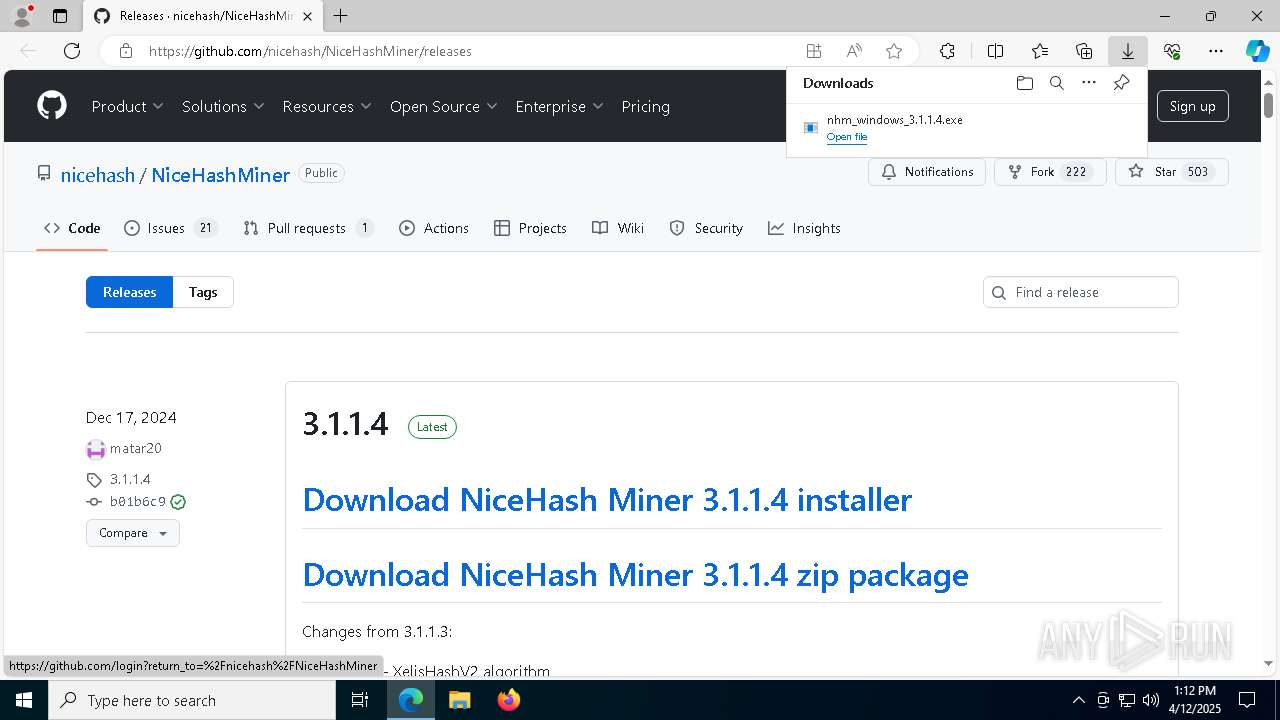Click the Edge downloads toolbar icon
This screenshot has width=1280, height=720.
point(1127,51)
